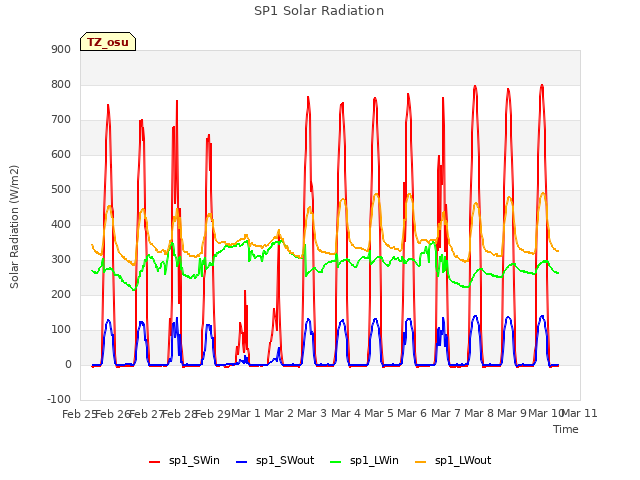The height and width of the screenshot is (480, 640).
Task: Click the Mar 2 x-axis label
Action: tap(279, 414)
